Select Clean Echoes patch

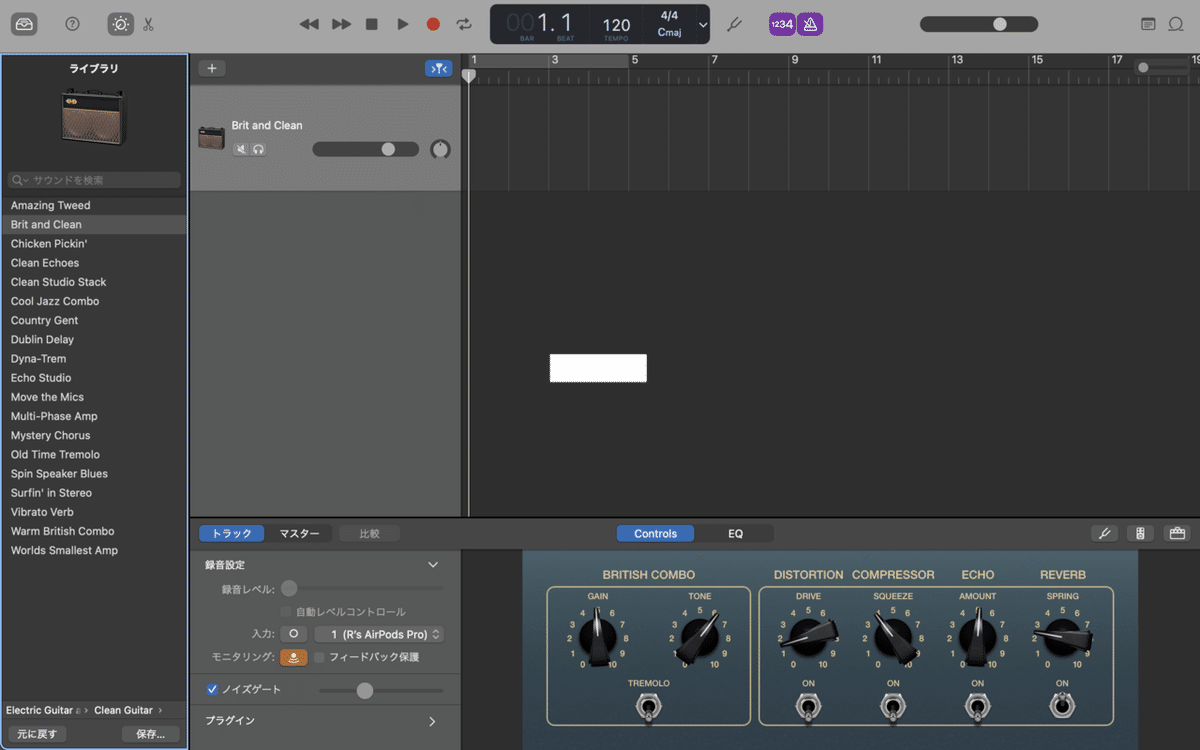pos(94,263)
